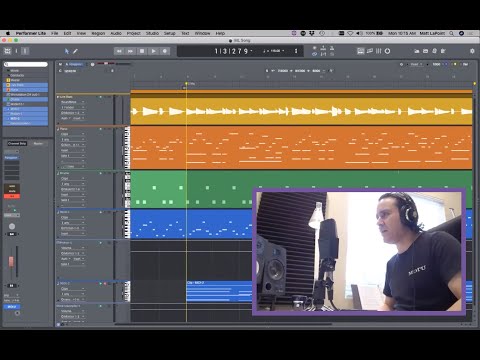Open the tempo dropdown in the counter display
Screen dimensions: 480x360
273,51
